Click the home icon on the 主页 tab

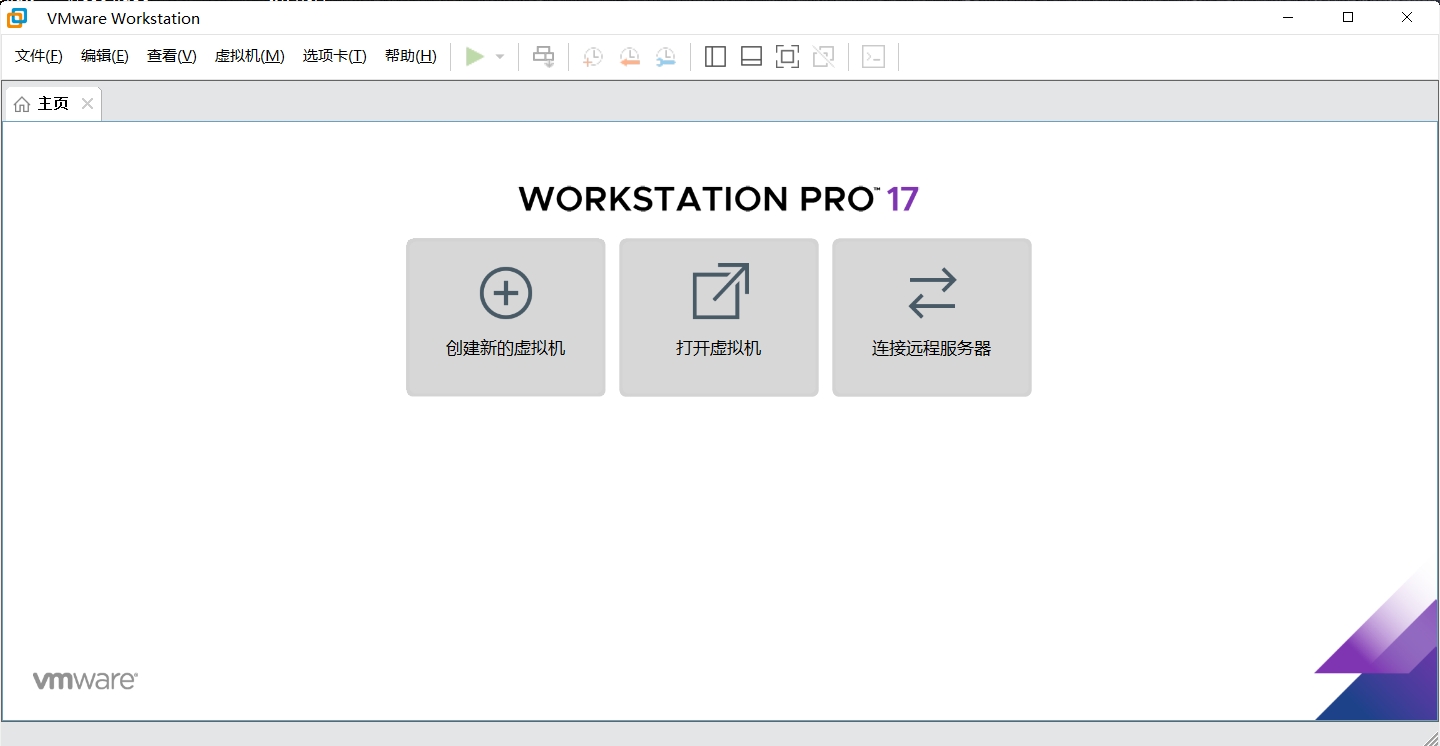(x=22, y=104)
